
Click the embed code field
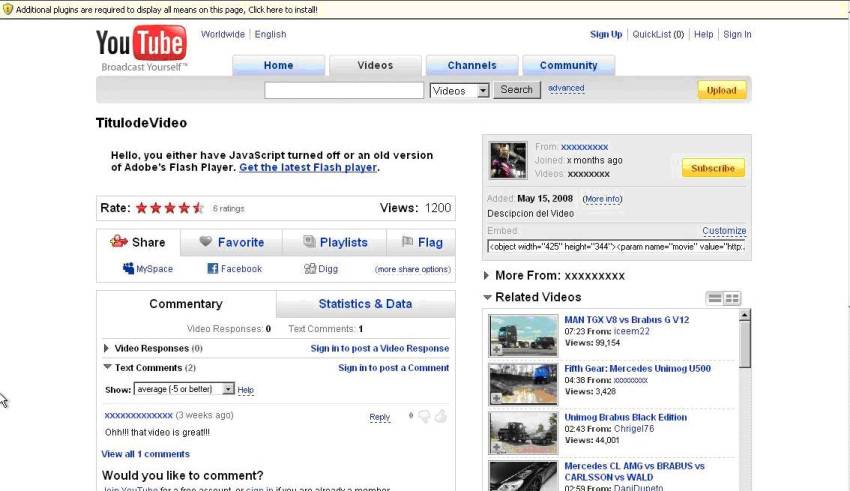click(x=617, y=247)
